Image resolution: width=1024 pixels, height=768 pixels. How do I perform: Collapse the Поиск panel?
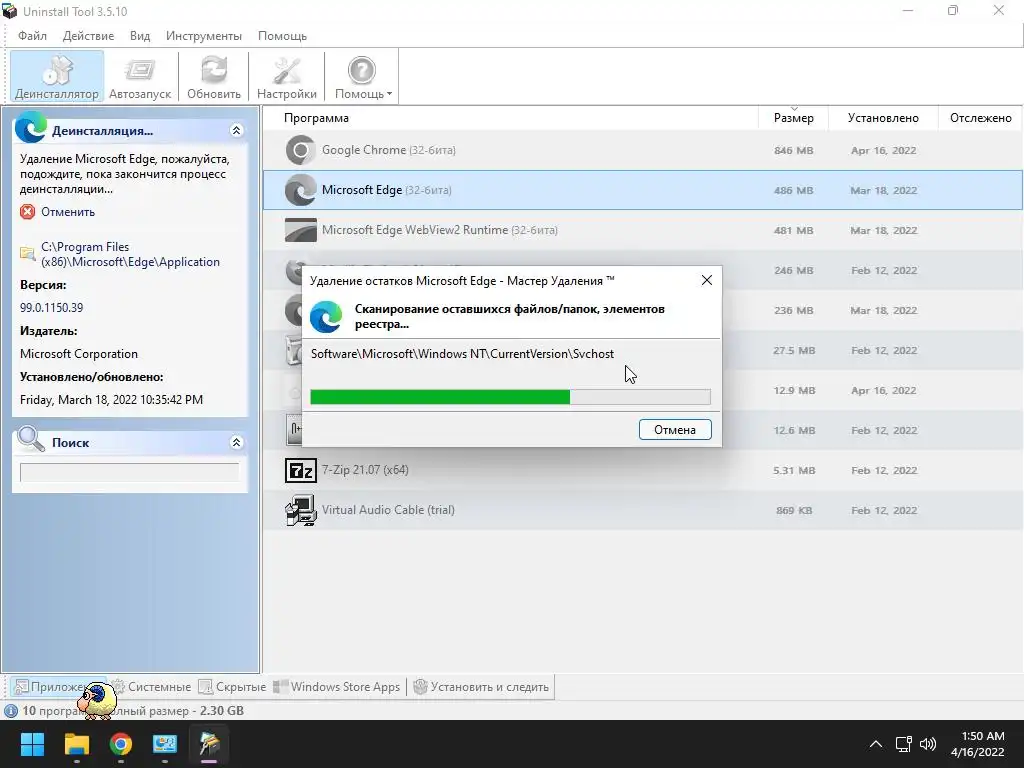pos(236,443)
